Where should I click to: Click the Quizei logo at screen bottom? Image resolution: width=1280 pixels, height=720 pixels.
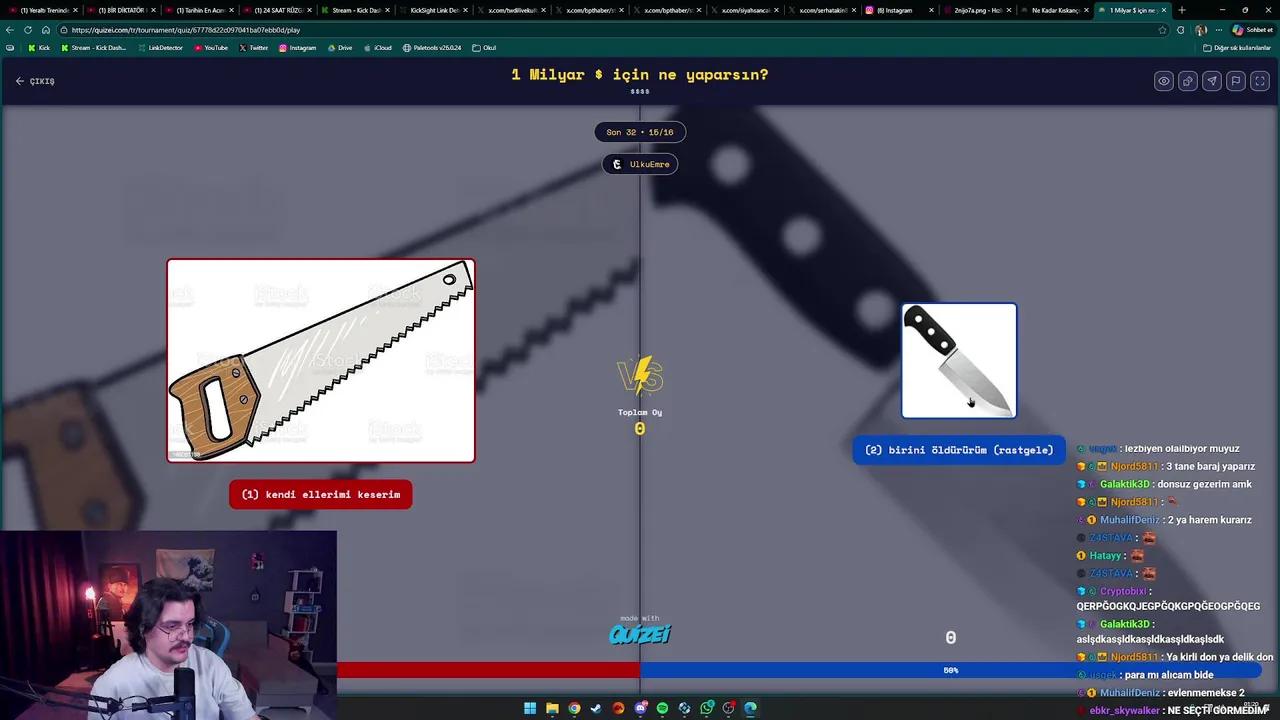640,634
